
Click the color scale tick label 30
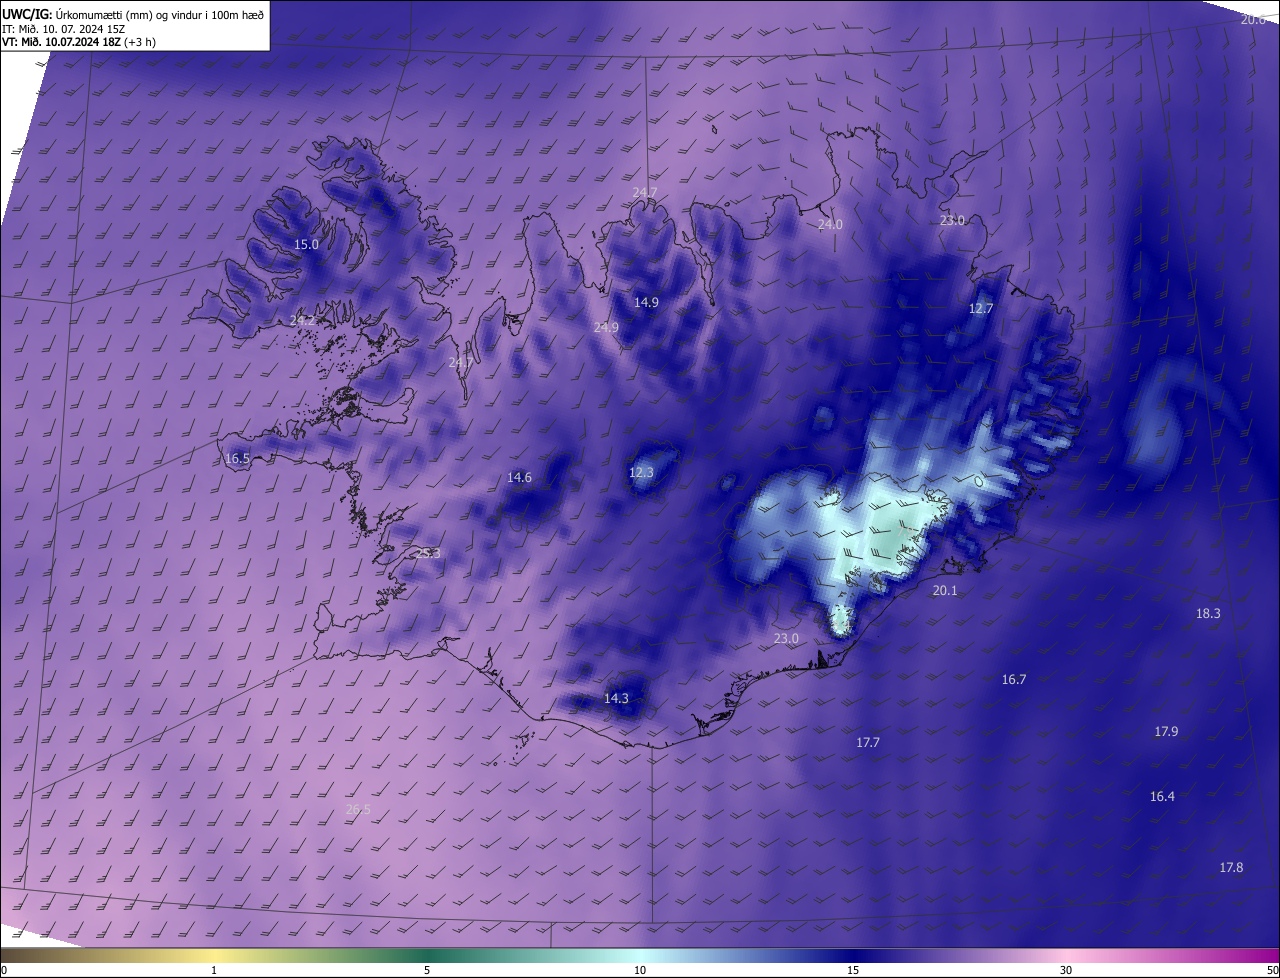(1066, 970)
